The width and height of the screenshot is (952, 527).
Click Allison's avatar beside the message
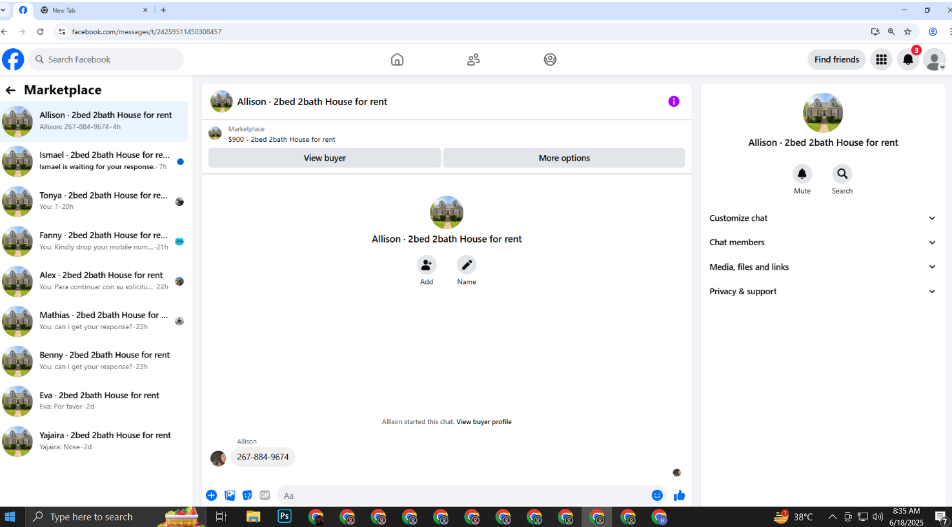coord(218,458)
